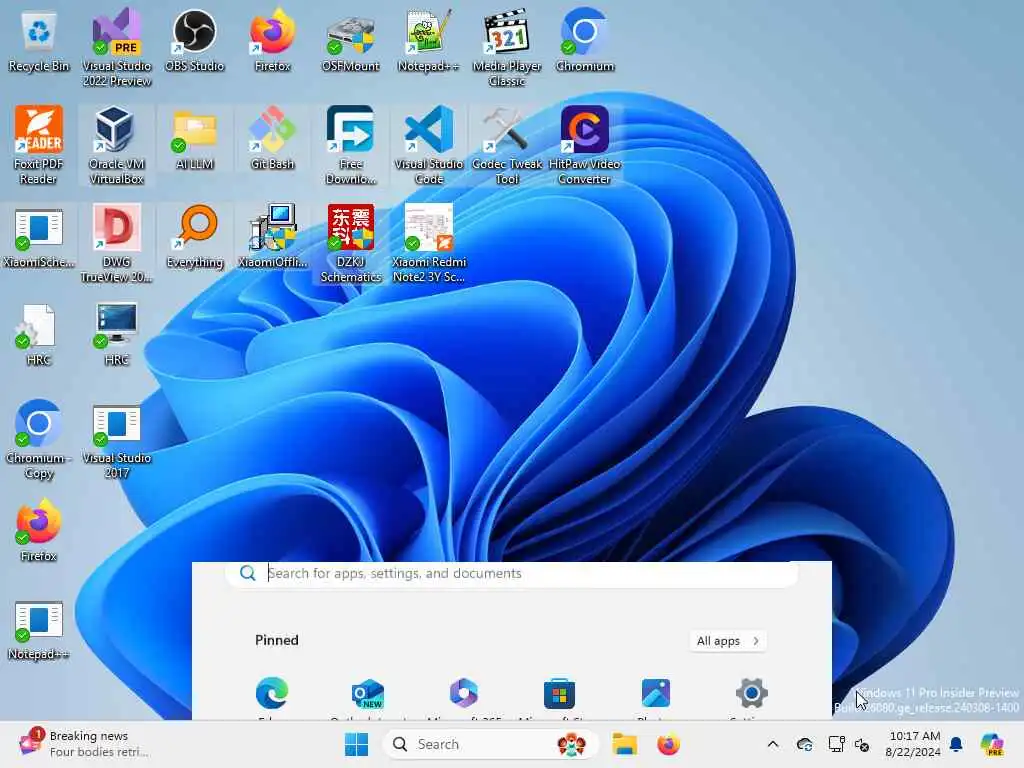Open the AI LLM folder
Screen dimensions: 1024x768
(x=195, y=138)
